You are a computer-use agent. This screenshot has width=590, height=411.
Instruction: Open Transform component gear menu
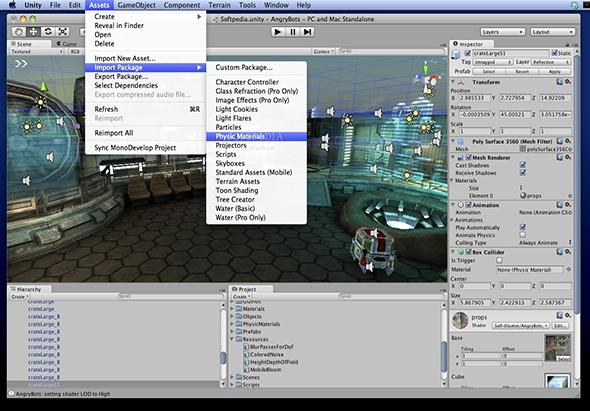coord(568,82)
